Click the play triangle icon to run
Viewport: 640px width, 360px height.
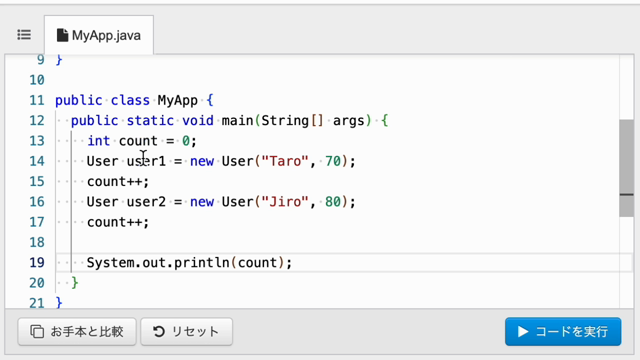(x=522, y=331)
